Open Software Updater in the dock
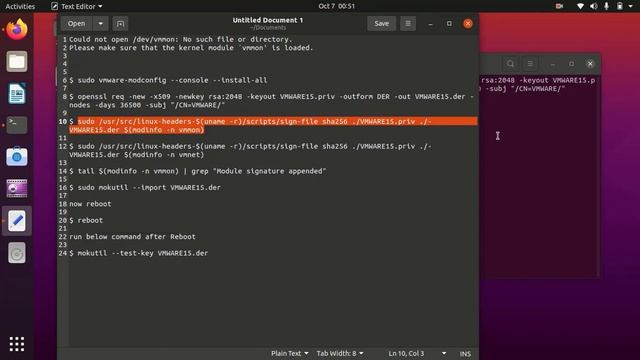 coord(17,253)
